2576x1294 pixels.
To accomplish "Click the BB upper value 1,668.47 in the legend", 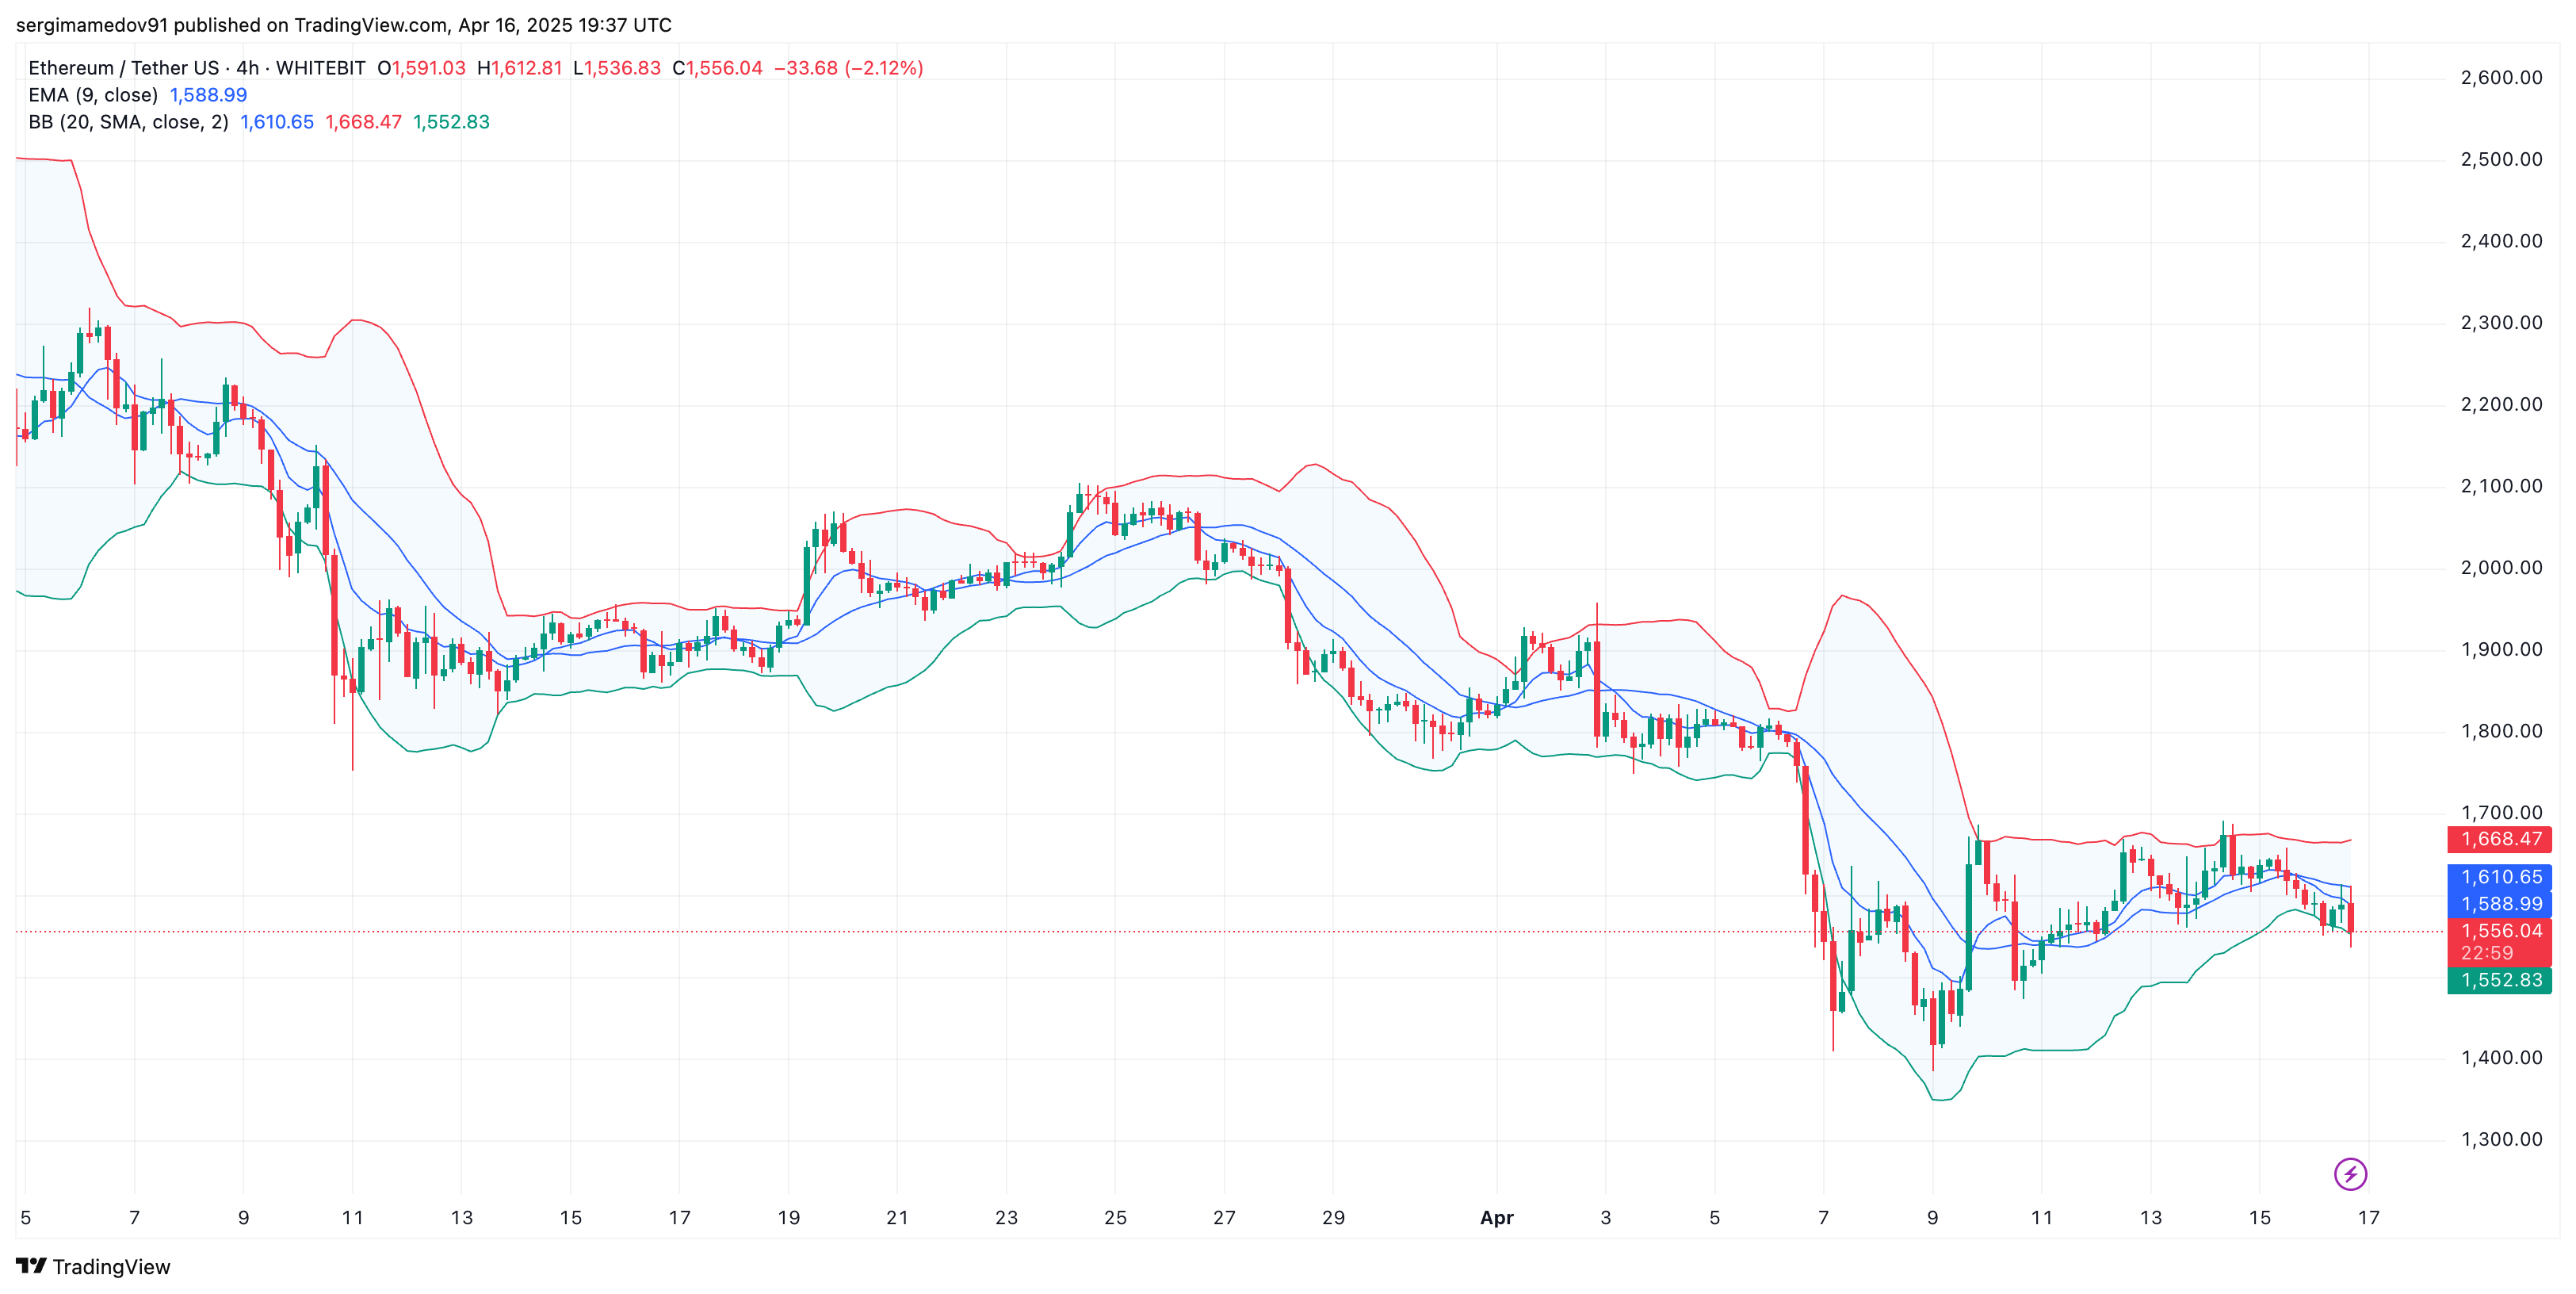I will 363,122.
